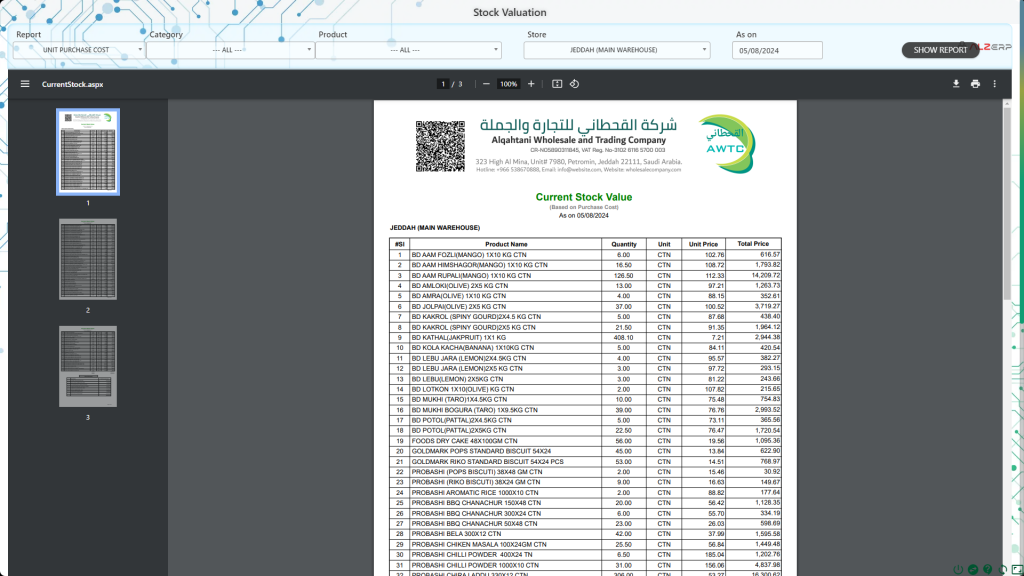Click the Total Price column header
This screenshot has width=1024, height=576.
click(753, 244)
